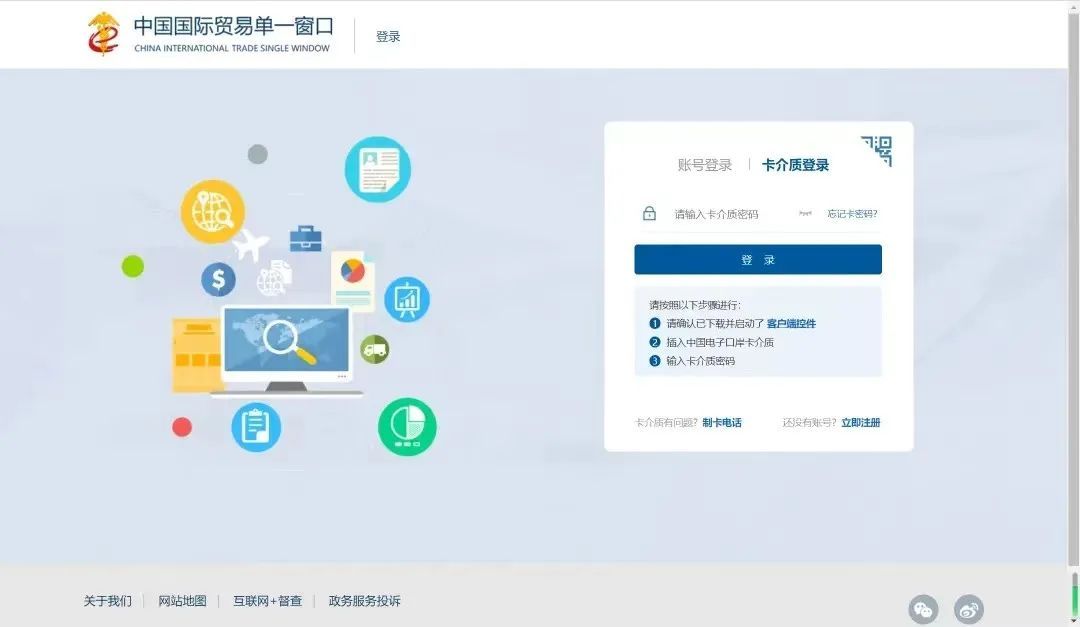Viewport: 1080px width, 627px height.
Task: Open the WeChat icon in the footer
Action: [x=923, y=609]
